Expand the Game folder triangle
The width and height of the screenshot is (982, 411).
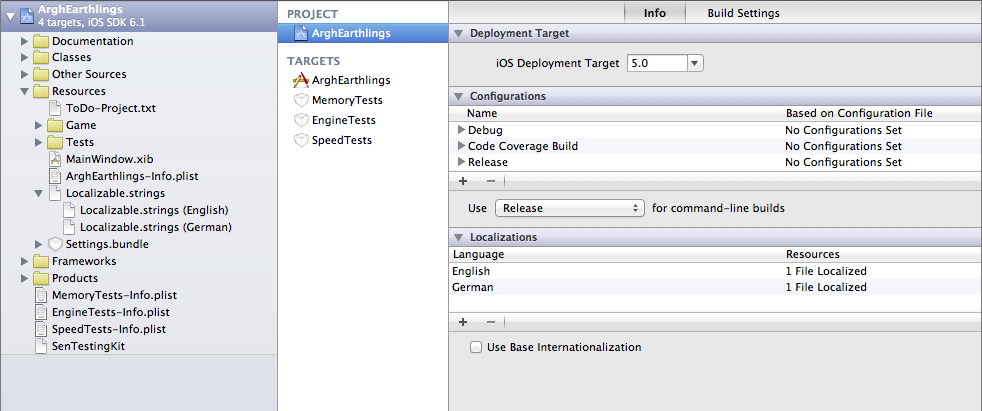tap(39, 125)
